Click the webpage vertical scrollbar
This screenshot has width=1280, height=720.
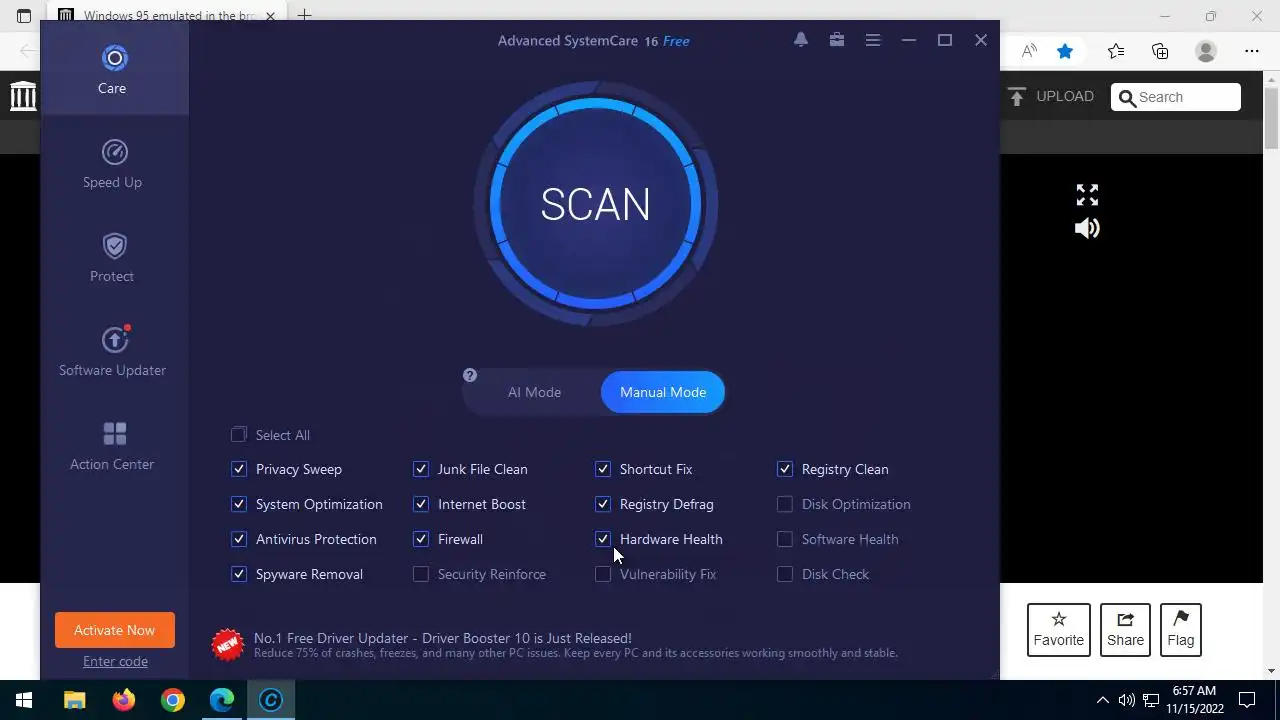coord(1271,118)
